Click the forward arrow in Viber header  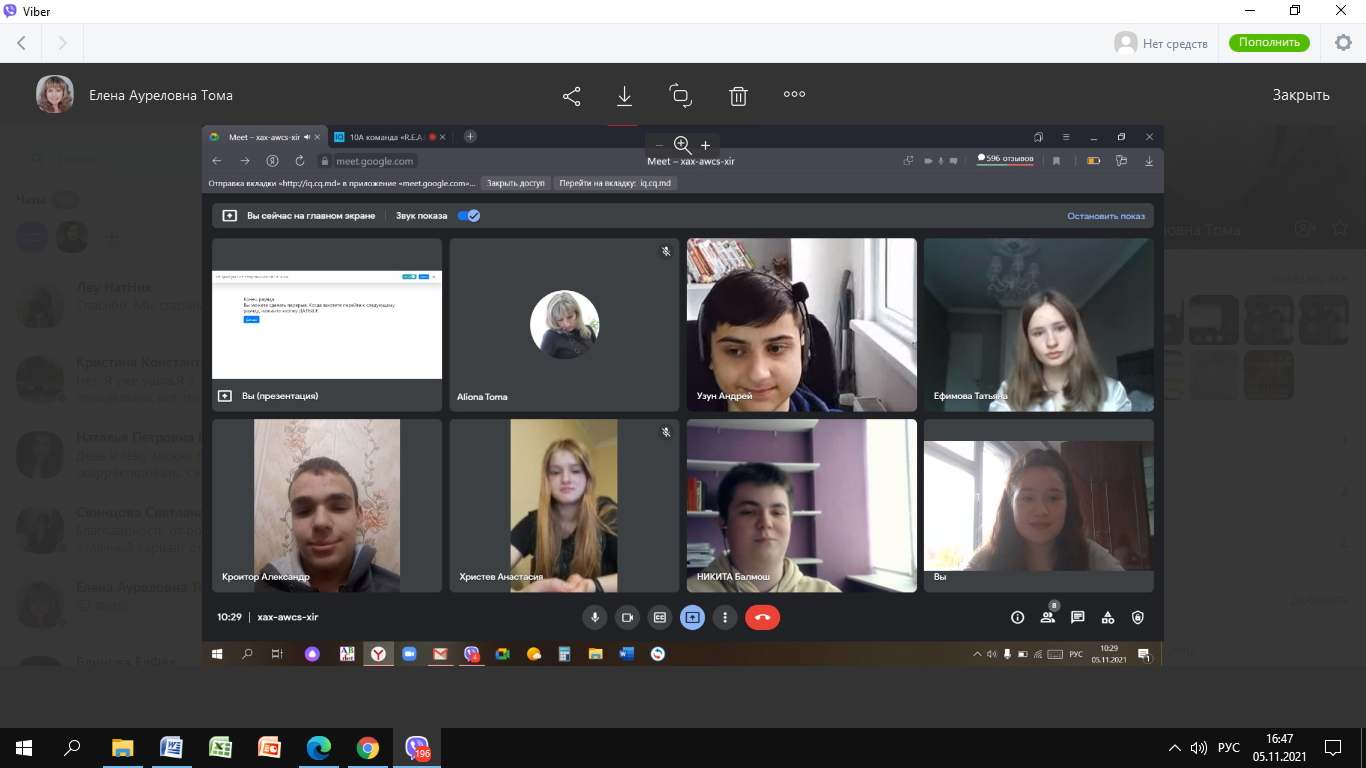pos(62,43)
